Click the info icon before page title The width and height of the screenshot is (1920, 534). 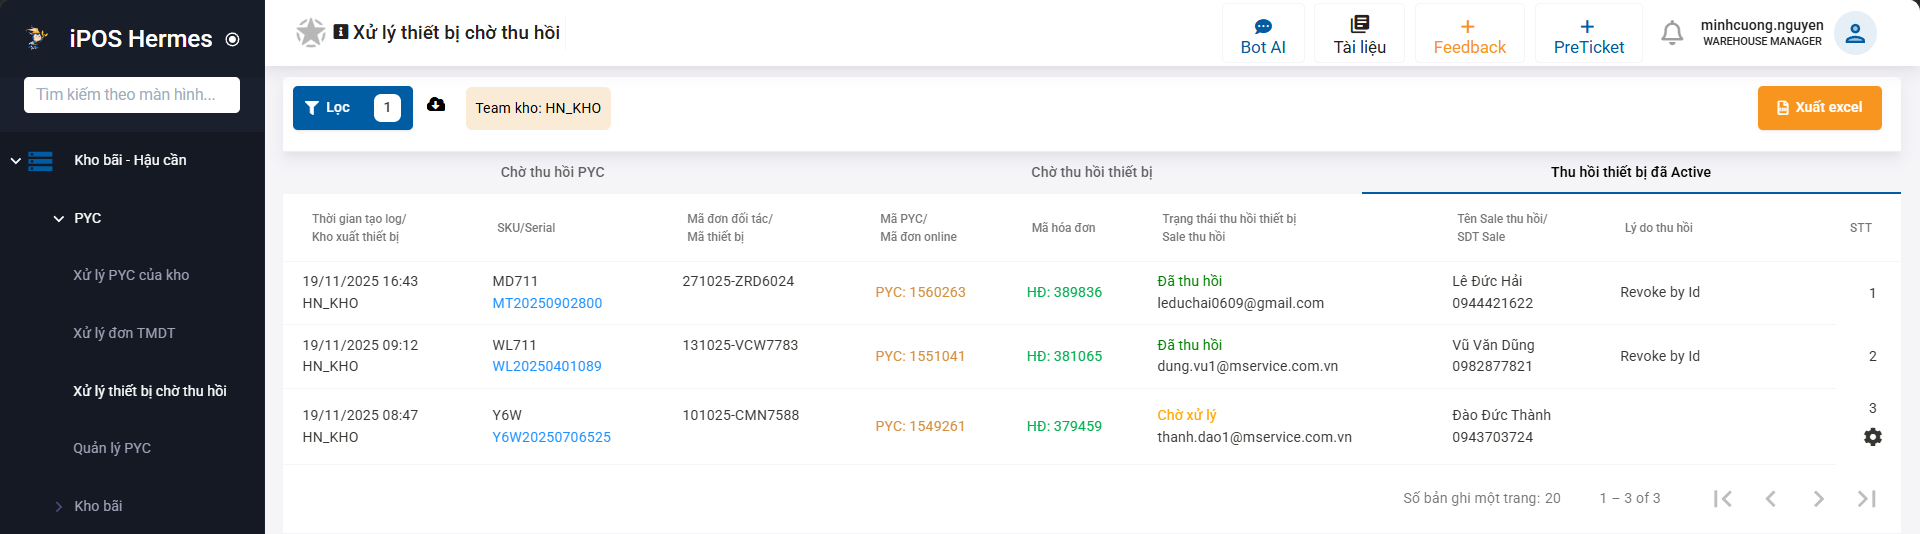[341, 32]
